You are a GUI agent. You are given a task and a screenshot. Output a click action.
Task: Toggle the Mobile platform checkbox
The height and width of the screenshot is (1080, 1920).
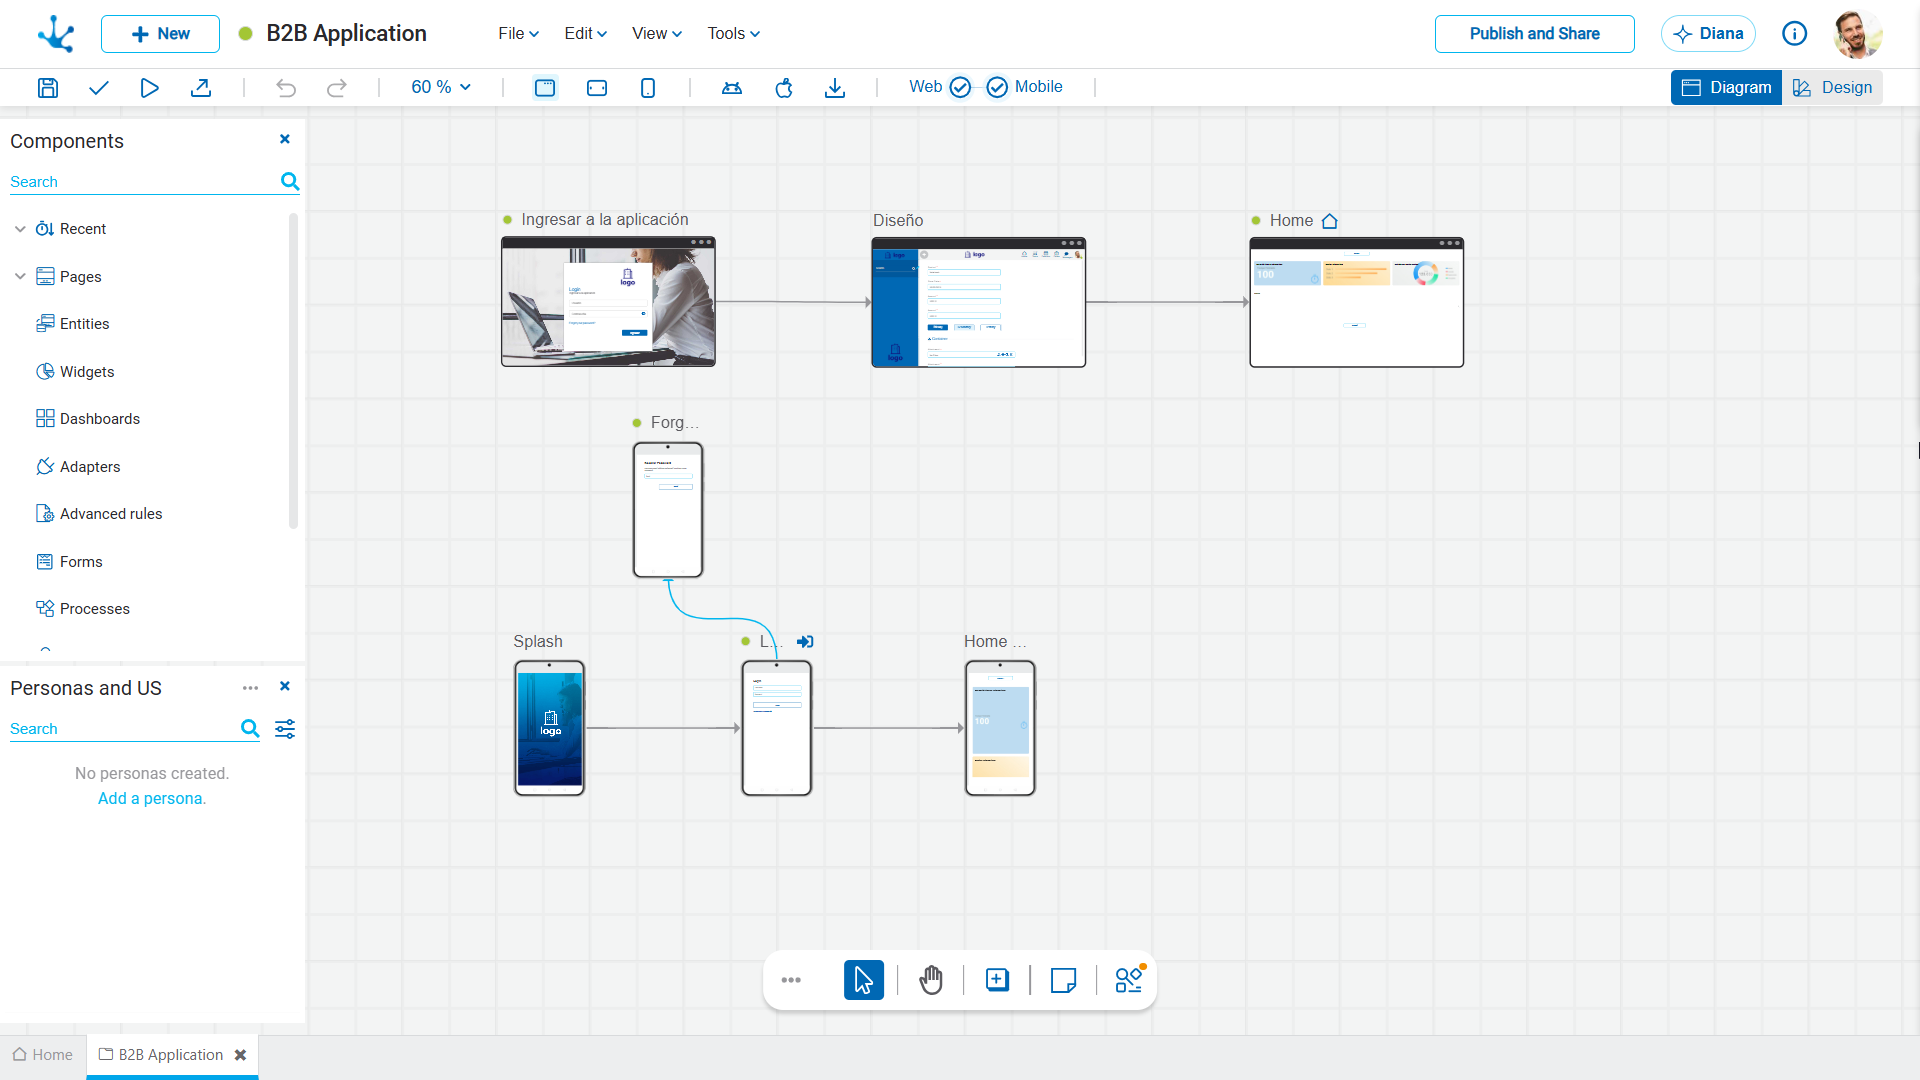(997, 88)
